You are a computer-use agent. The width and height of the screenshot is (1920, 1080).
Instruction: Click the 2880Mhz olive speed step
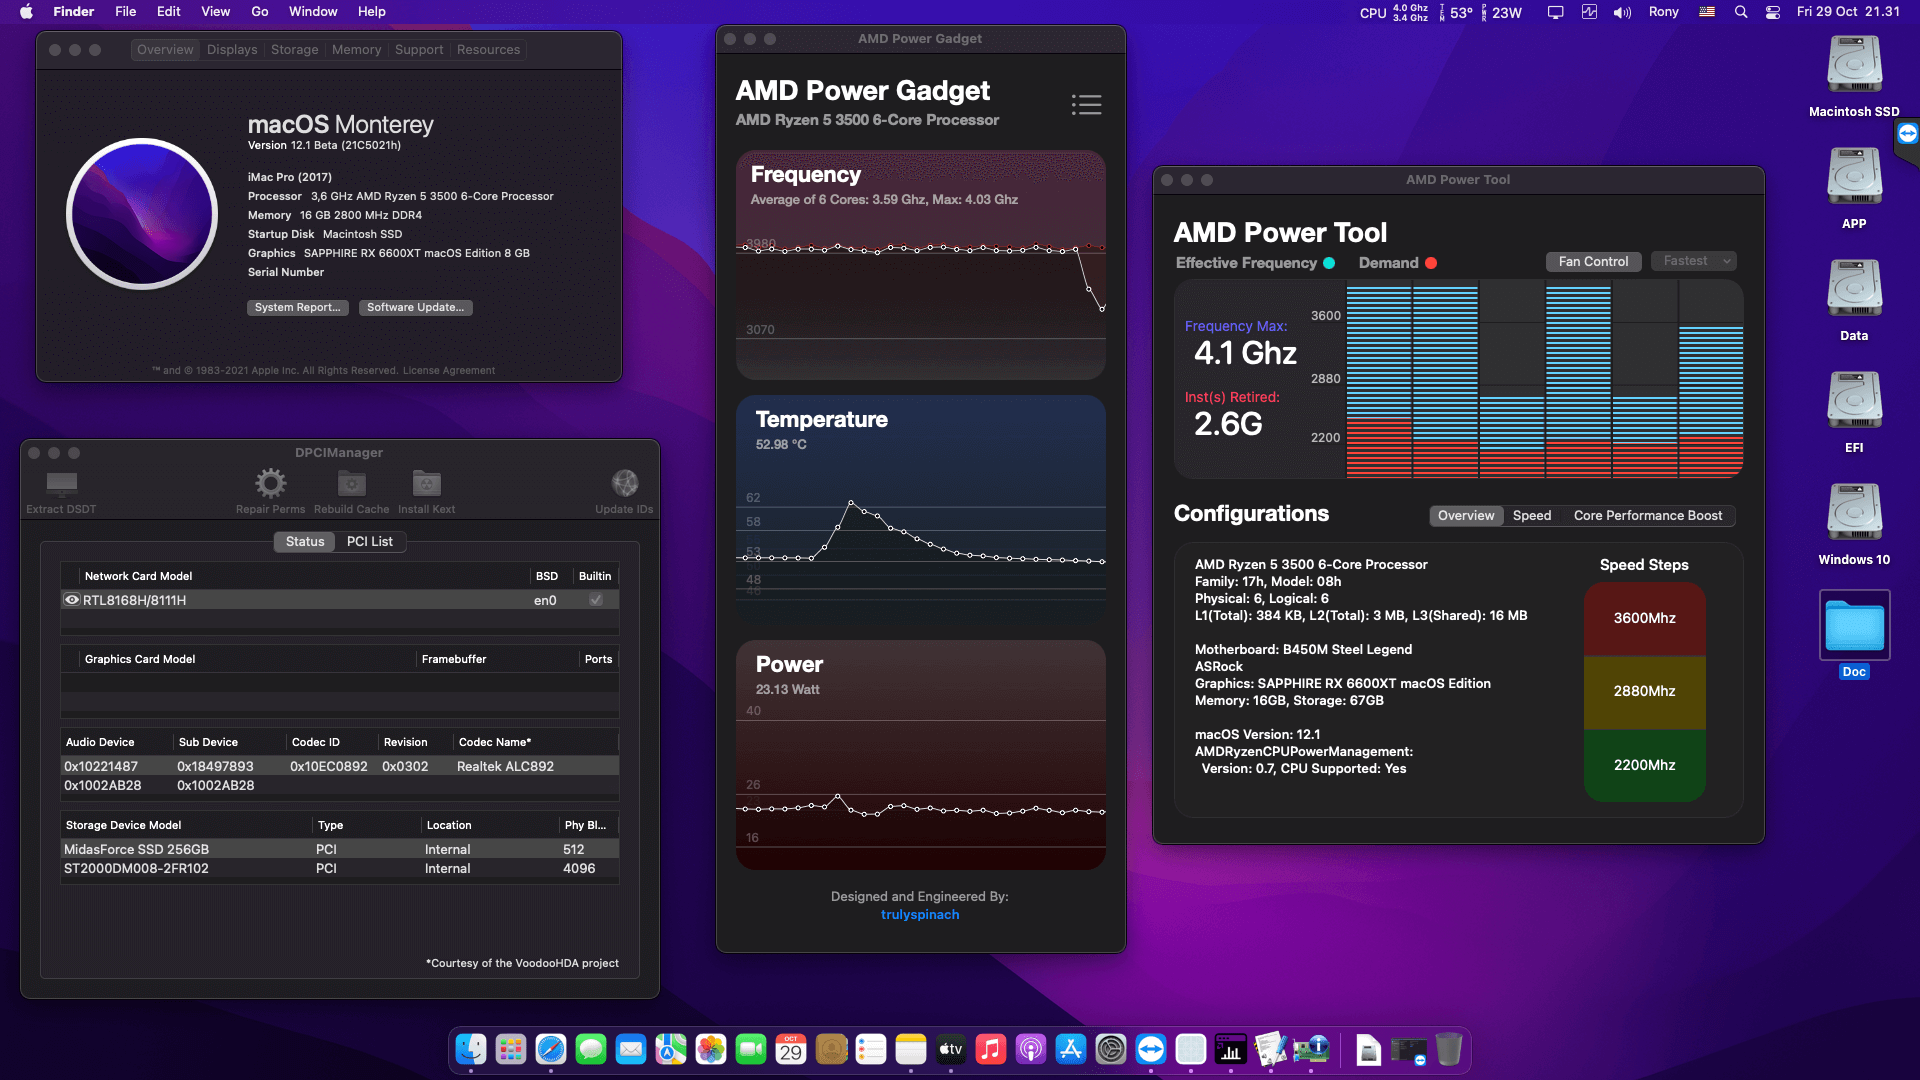[1644, 692]
